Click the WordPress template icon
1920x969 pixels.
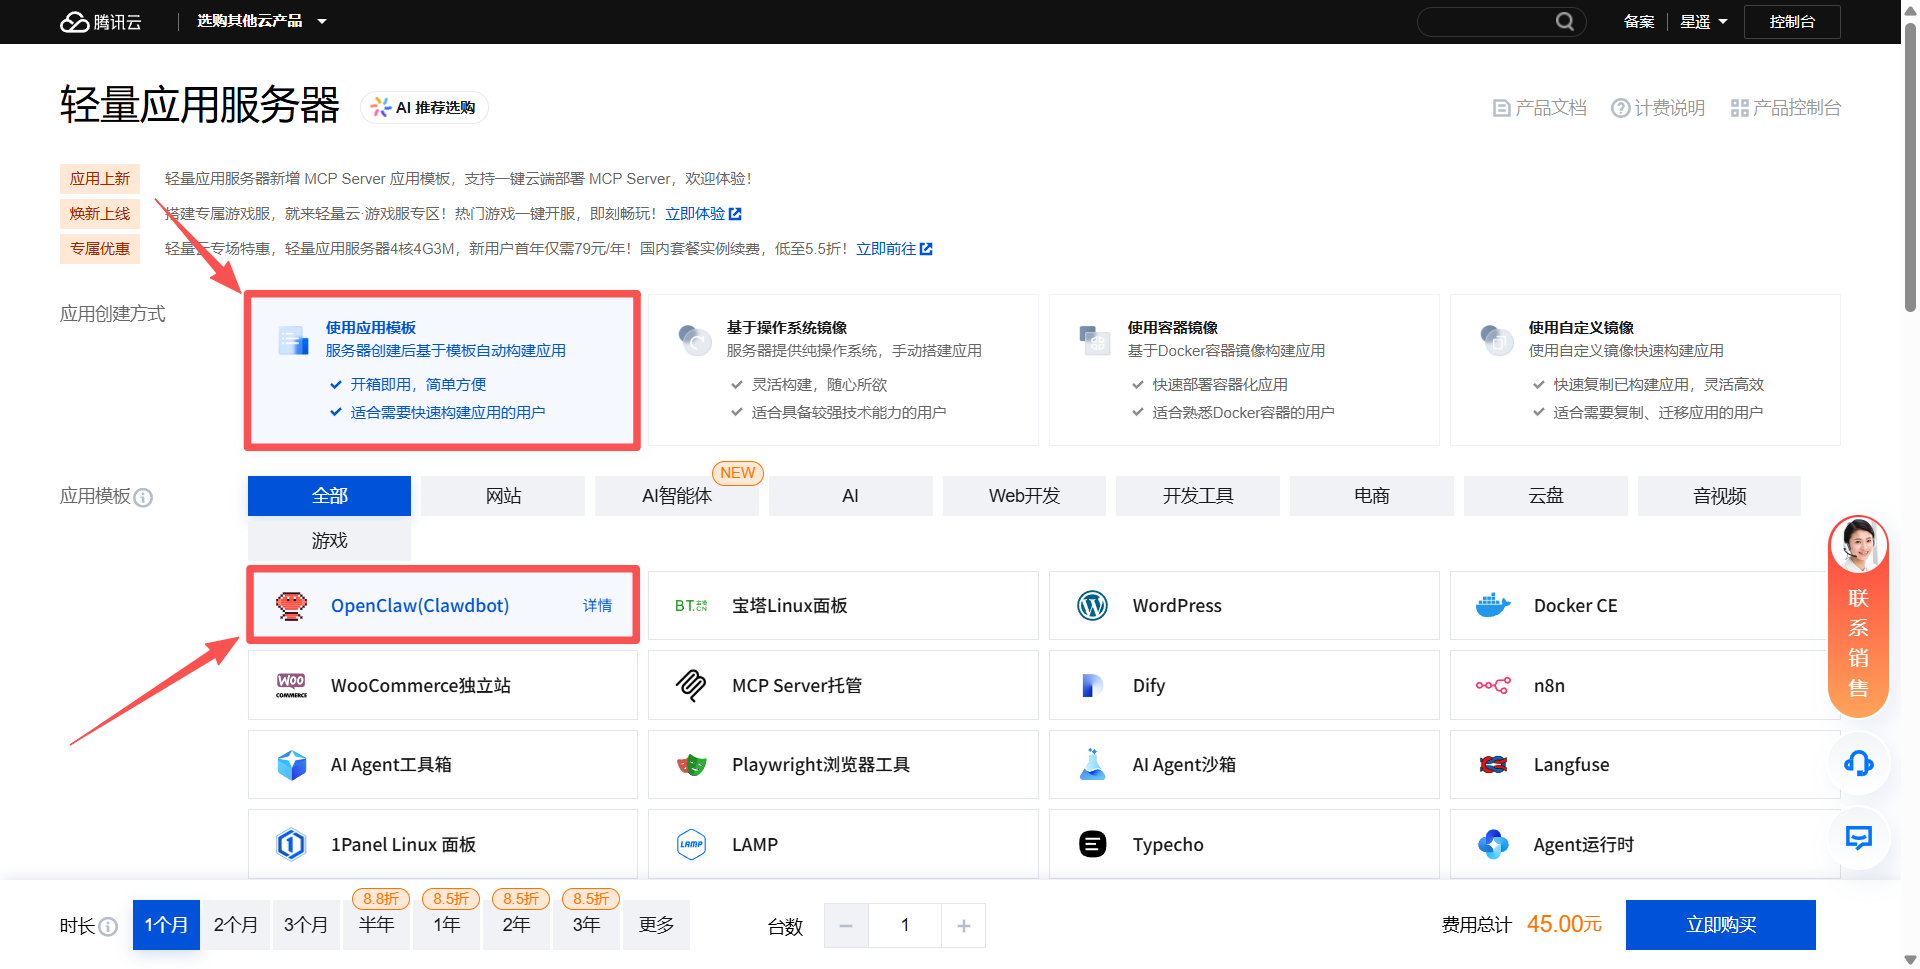point(1092,606)
